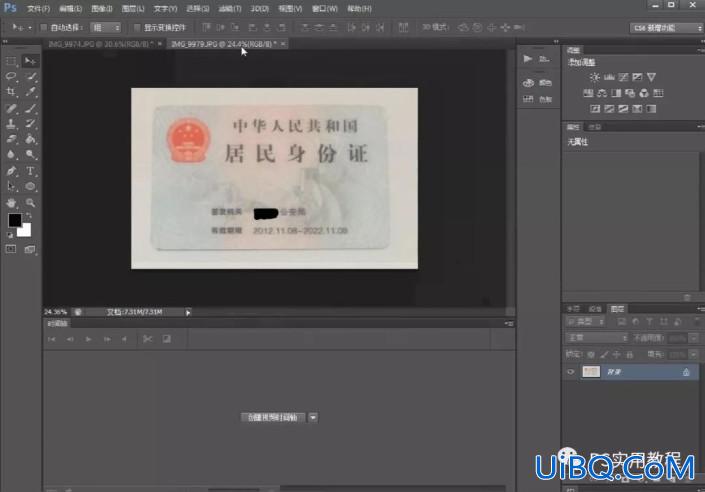Hide the 背景 layer with eye icon
The width and height of the screenshot is (705, 492).
tap(571, 371)
